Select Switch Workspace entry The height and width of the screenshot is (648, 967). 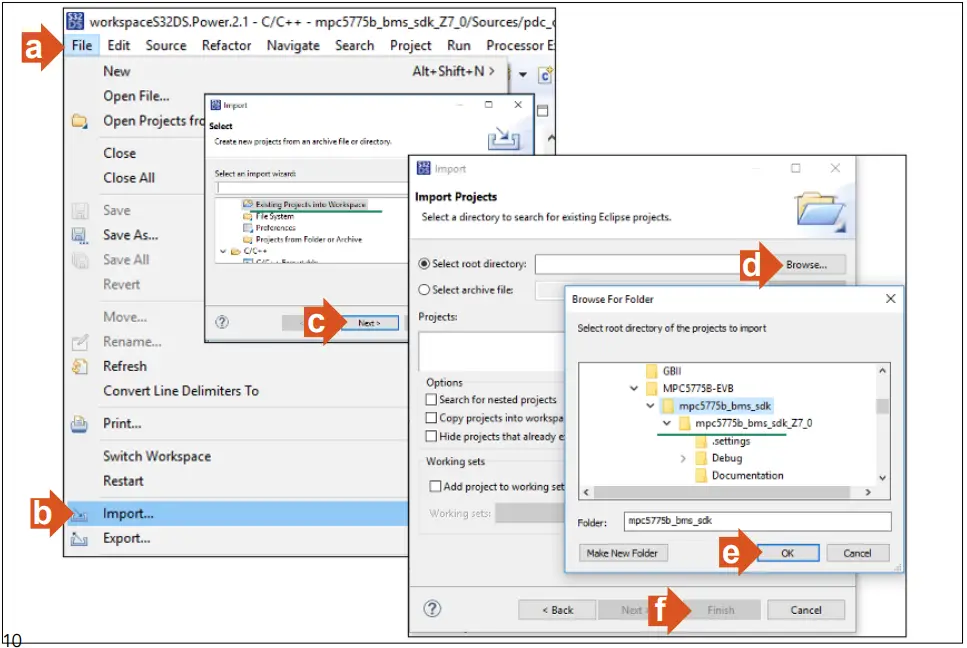tap(157, 456)
